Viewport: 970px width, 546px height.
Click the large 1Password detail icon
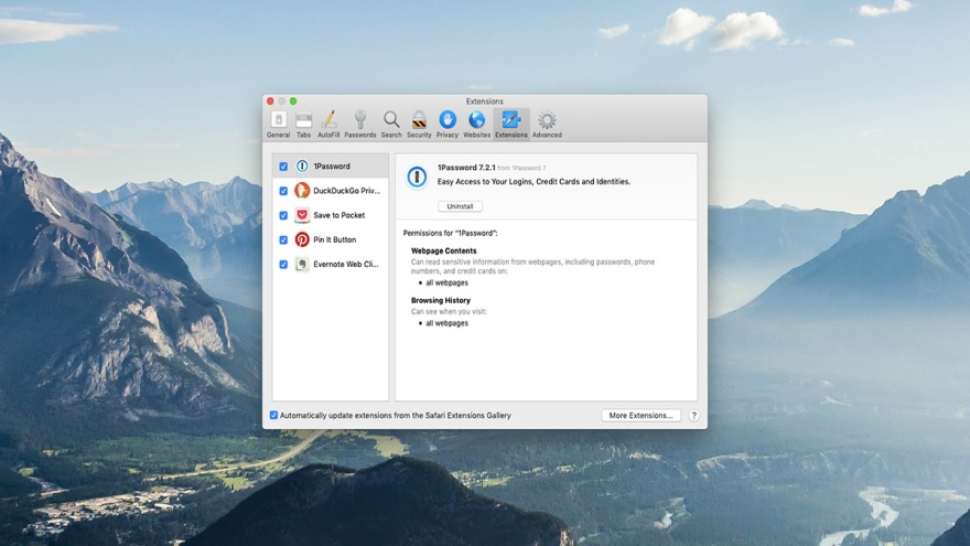(416, 177)
